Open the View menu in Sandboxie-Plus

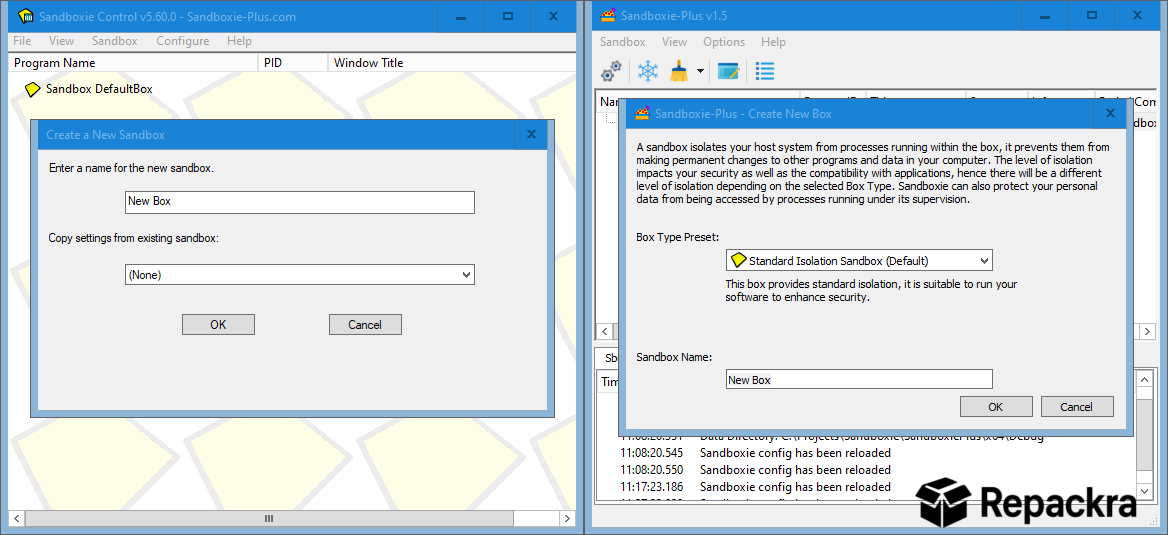tap(674, 42)
